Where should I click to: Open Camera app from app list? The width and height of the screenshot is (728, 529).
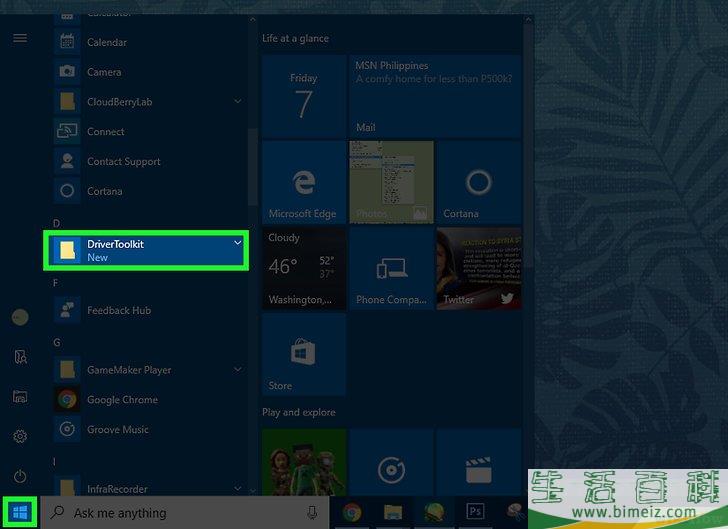pyautogui.click(x=103, y=72)
